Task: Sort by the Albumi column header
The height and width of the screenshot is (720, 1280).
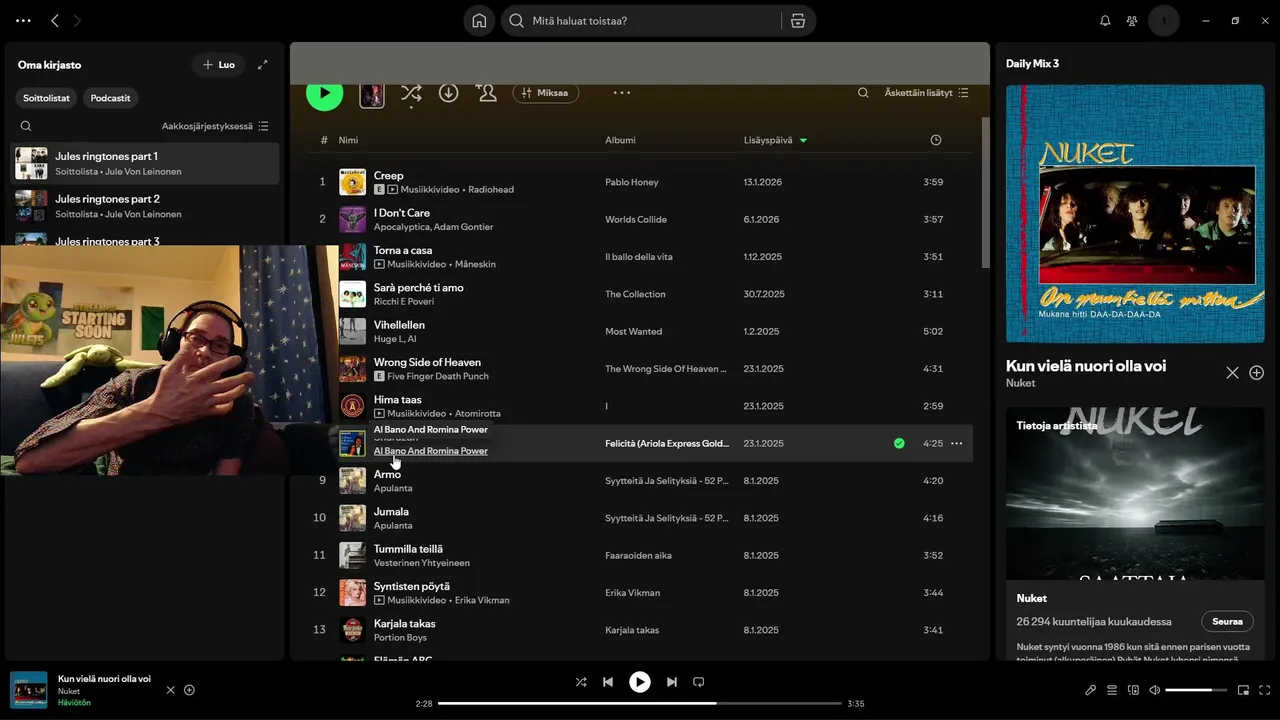Action: pos(620,140)
